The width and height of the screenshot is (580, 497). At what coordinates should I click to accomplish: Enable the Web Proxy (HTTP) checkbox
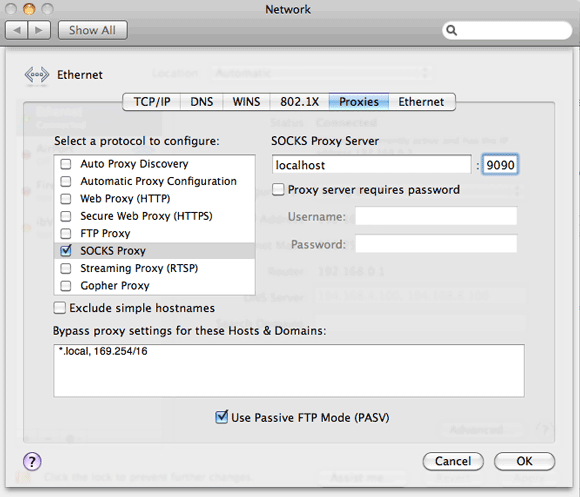pyautogui.click(x=66, y=199)
